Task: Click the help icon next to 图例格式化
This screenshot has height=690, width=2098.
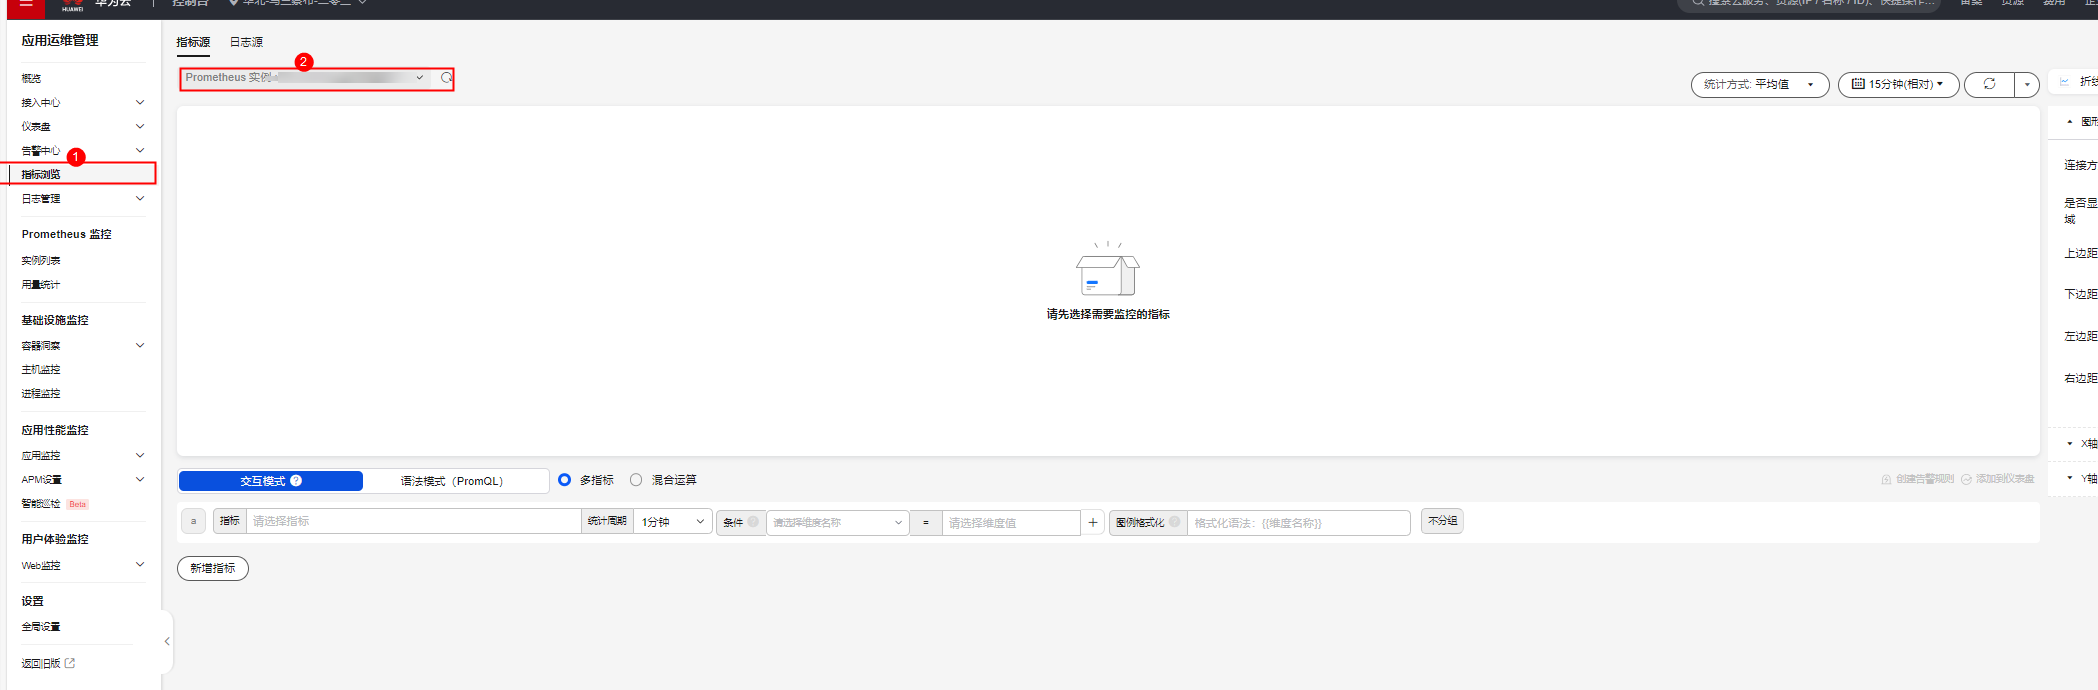Action: pyautogui.click(x=1174, y=522)
